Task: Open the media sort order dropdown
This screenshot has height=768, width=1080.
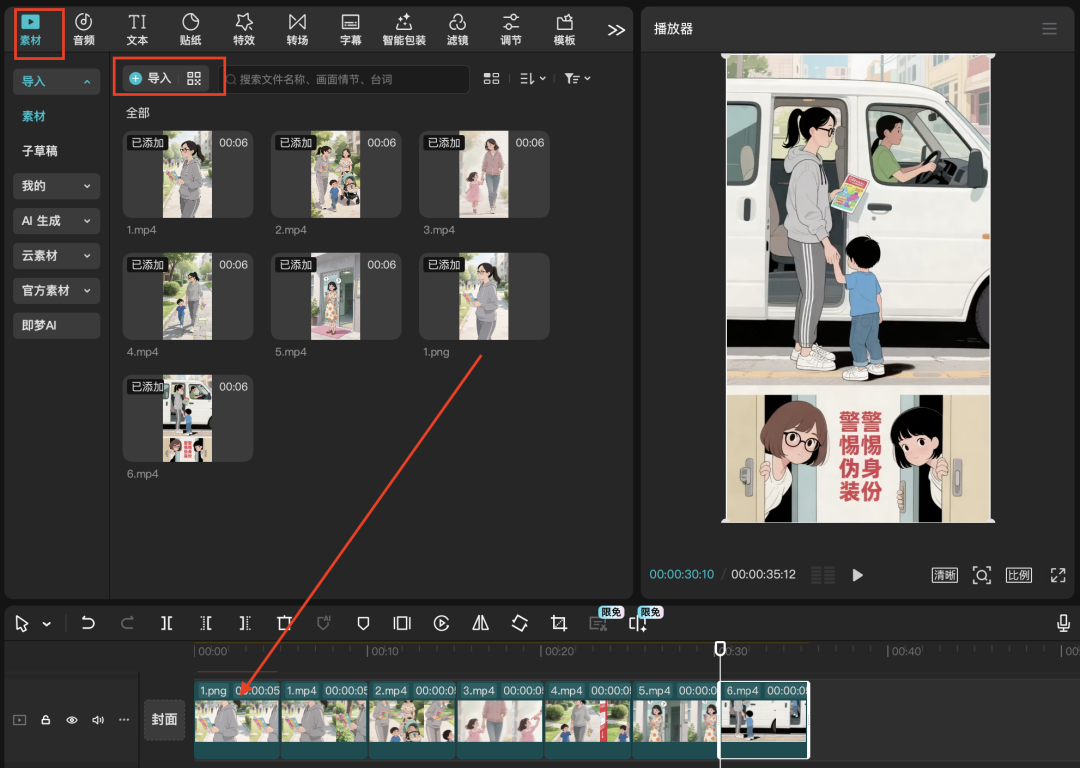Action: 532,78
